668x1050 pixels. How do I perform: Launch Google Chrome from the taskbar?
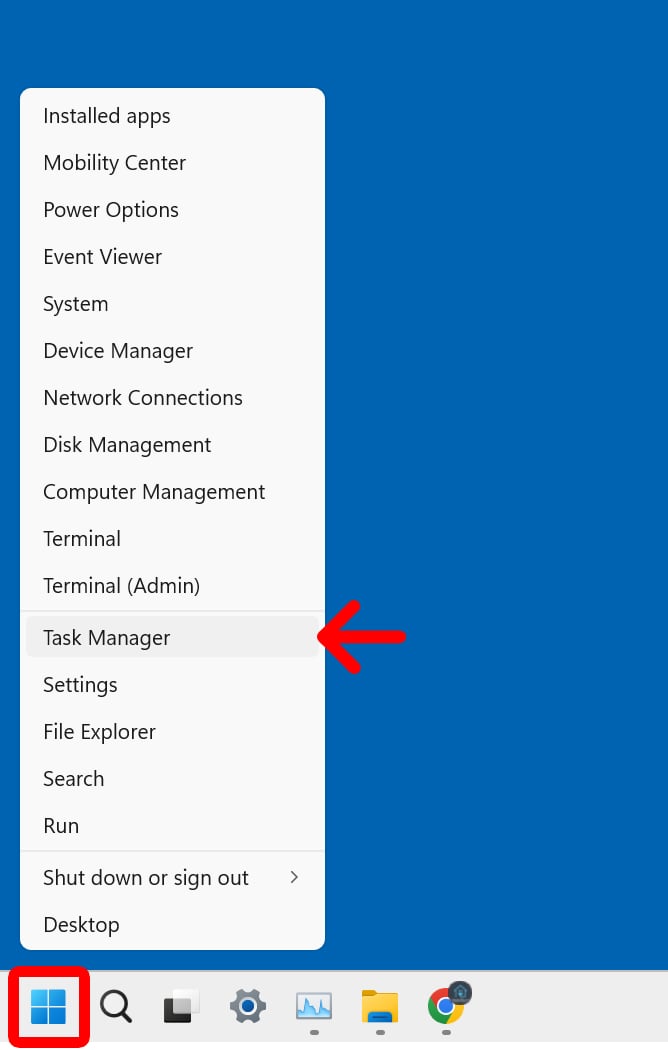point(446,1006)
